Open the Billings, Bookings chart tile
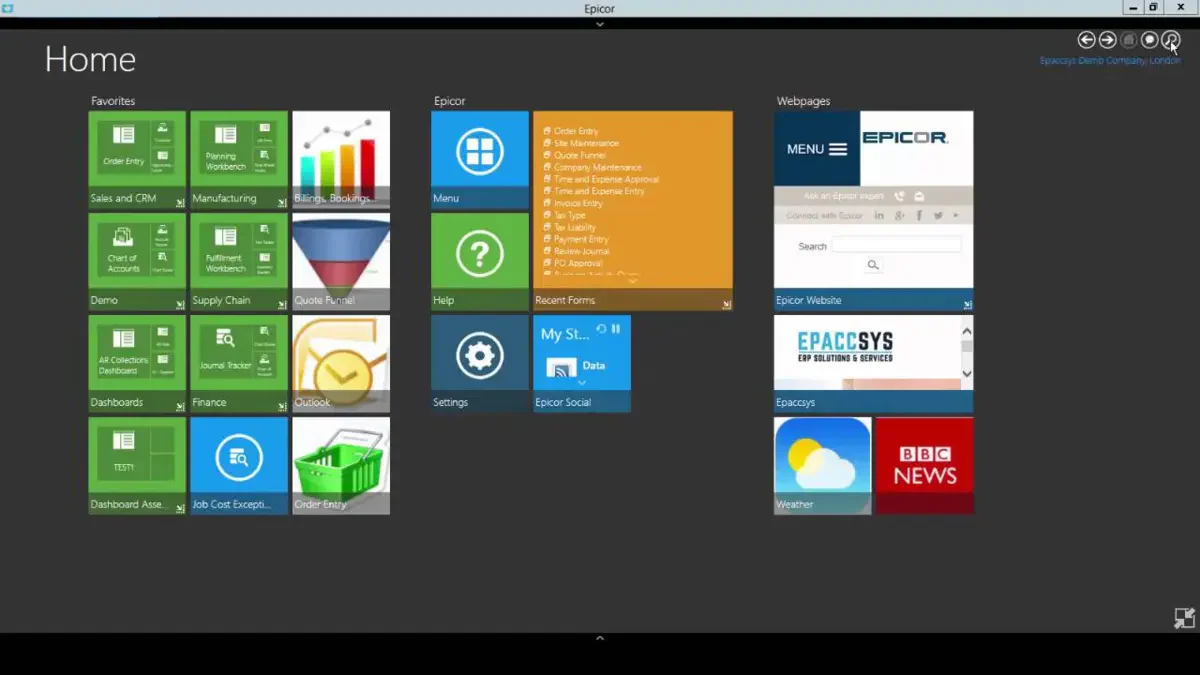 click(341, 159)
